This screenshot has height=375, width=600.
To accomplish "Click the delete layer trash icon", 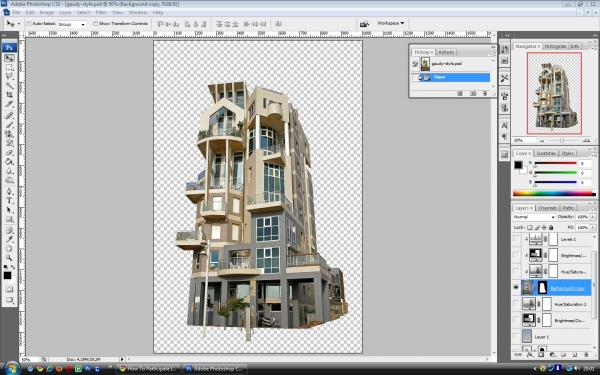I will tap(586, 355).
